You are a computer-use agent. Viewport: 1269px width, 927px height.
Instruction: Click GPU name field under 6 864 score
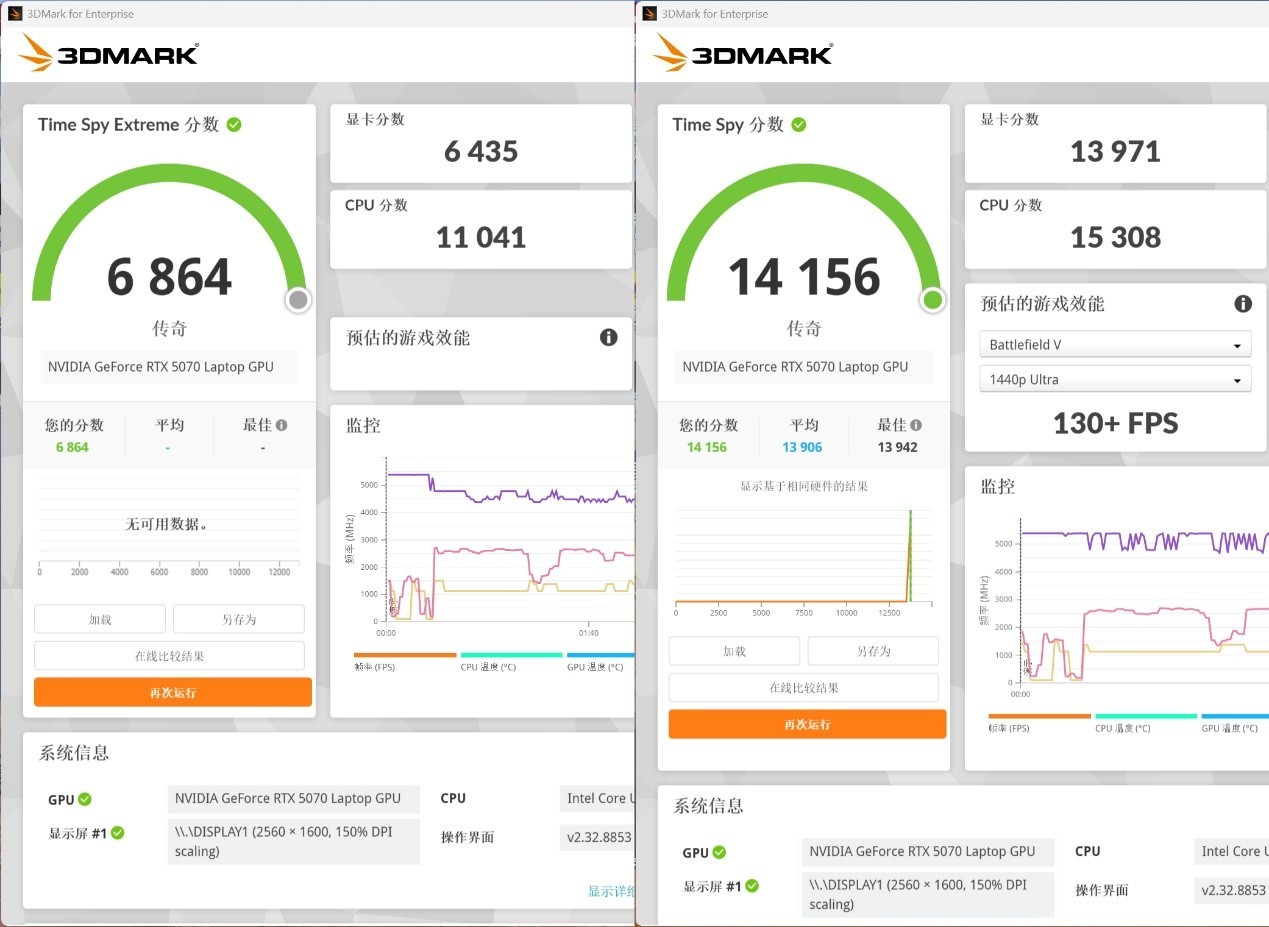click(x=169, y=367)
